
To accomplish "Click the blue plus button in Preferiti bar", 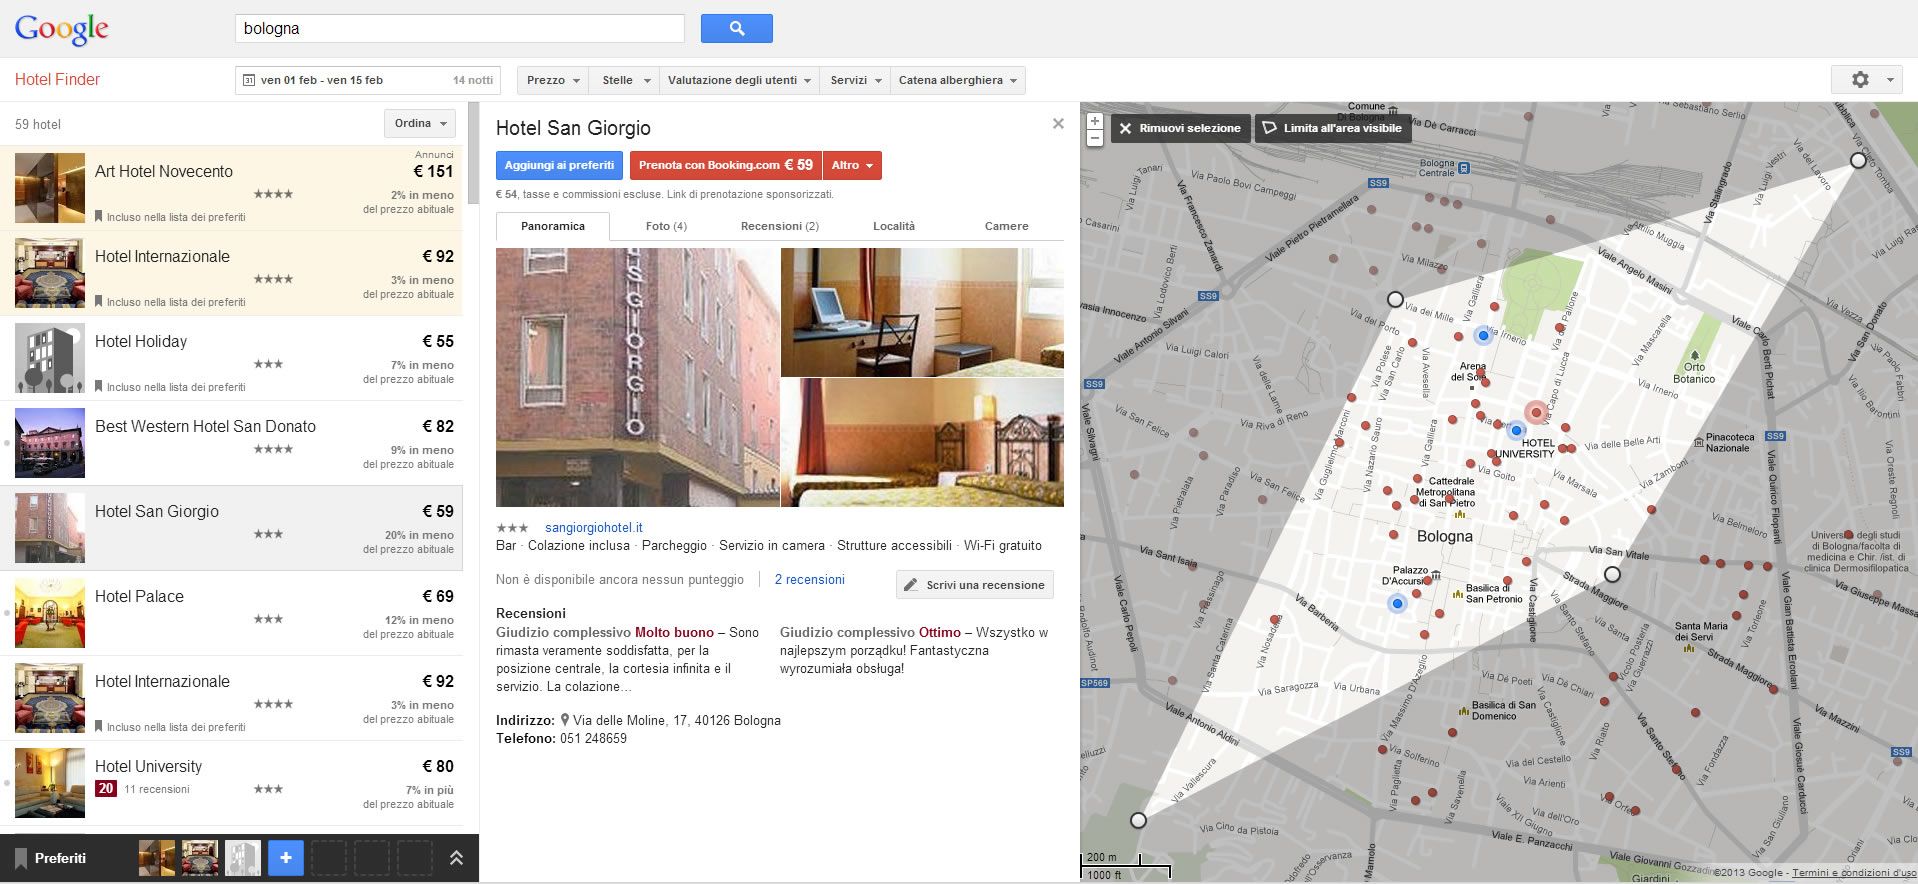I will click(x=285, y=858).
